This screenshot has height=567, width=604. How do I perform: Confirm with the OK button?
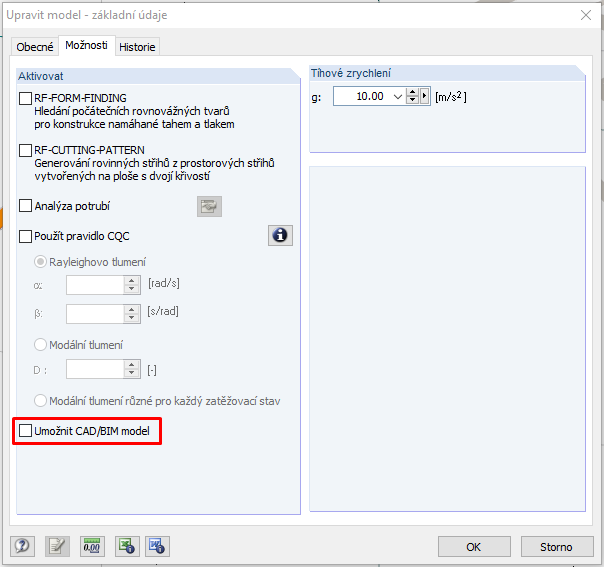[x=474, y=547]
